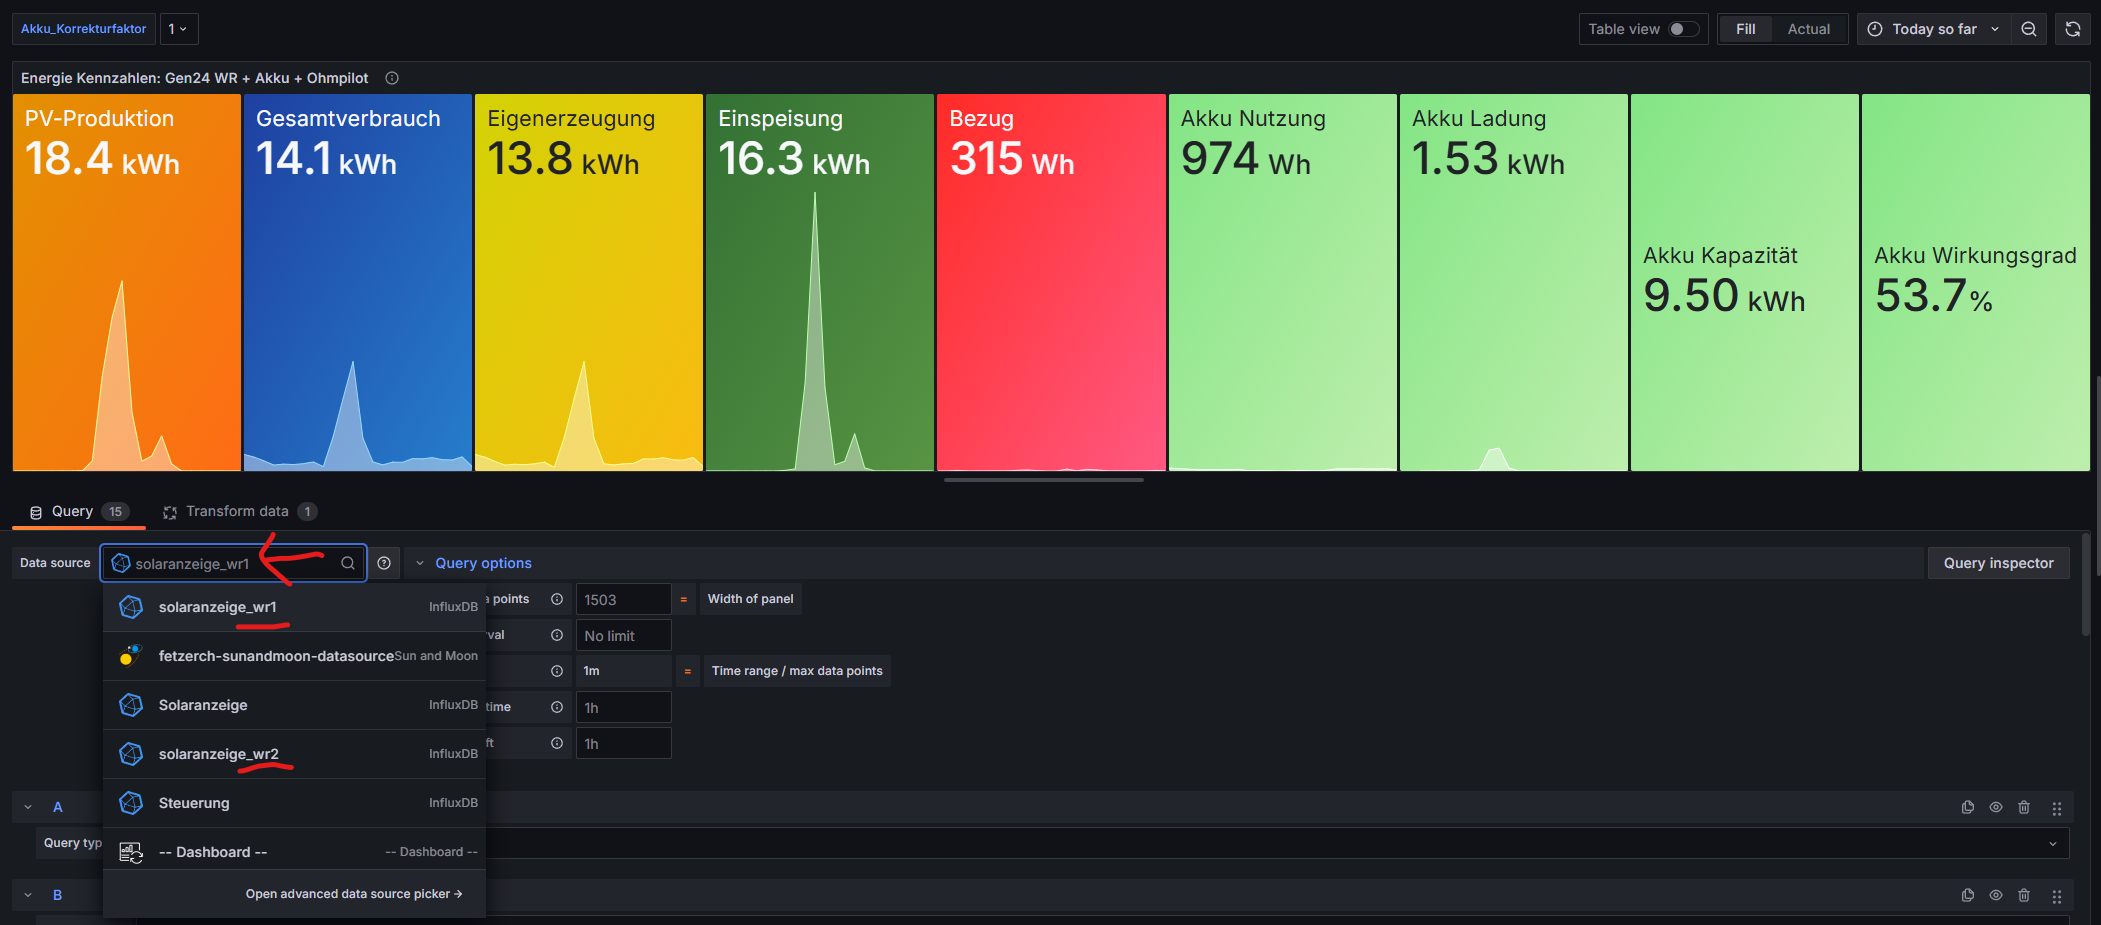Click the Max data points input field
2101x925 pixels.
(x=622, y=600)
